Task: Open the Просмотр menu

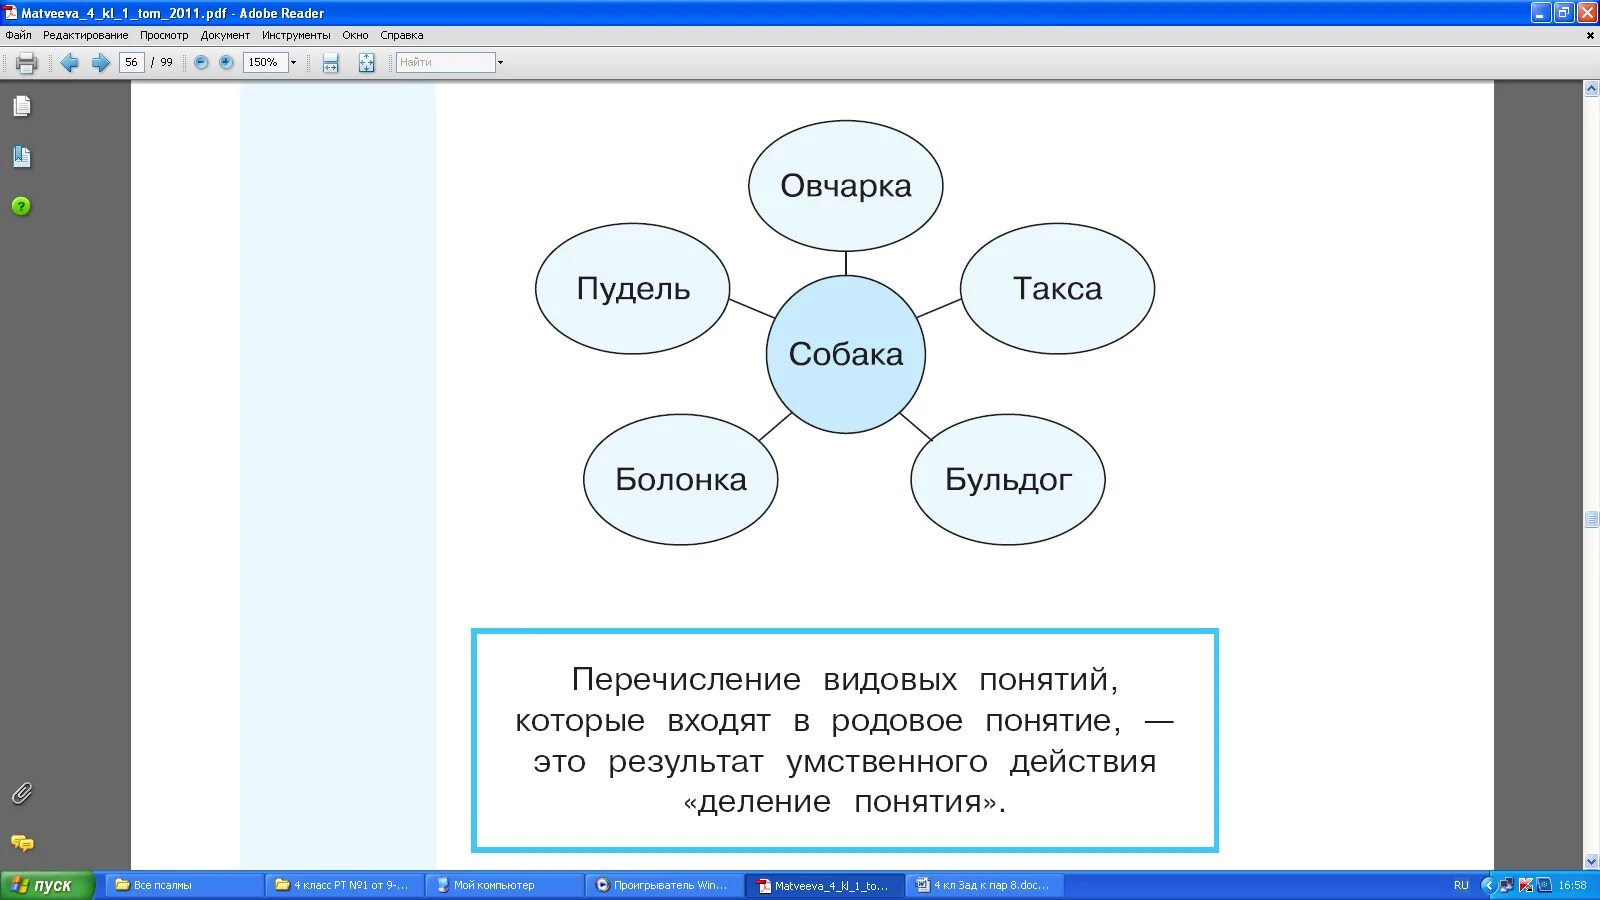Action: coord(164,35)
